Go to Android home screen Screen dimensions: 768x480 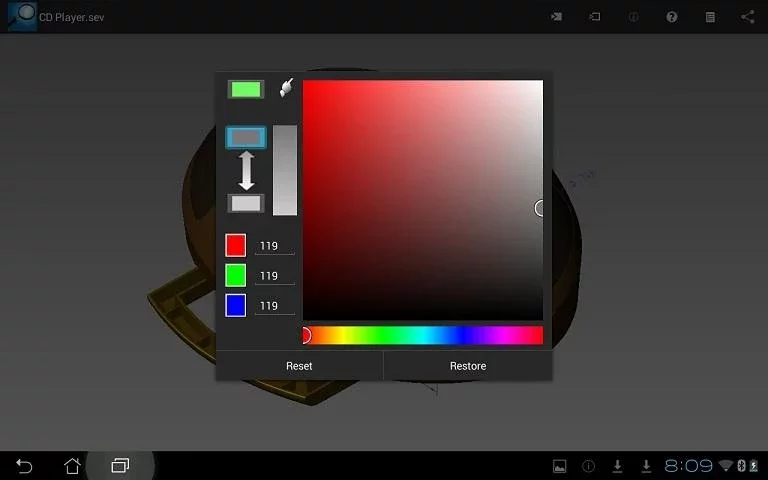click(x=72, y=465)
